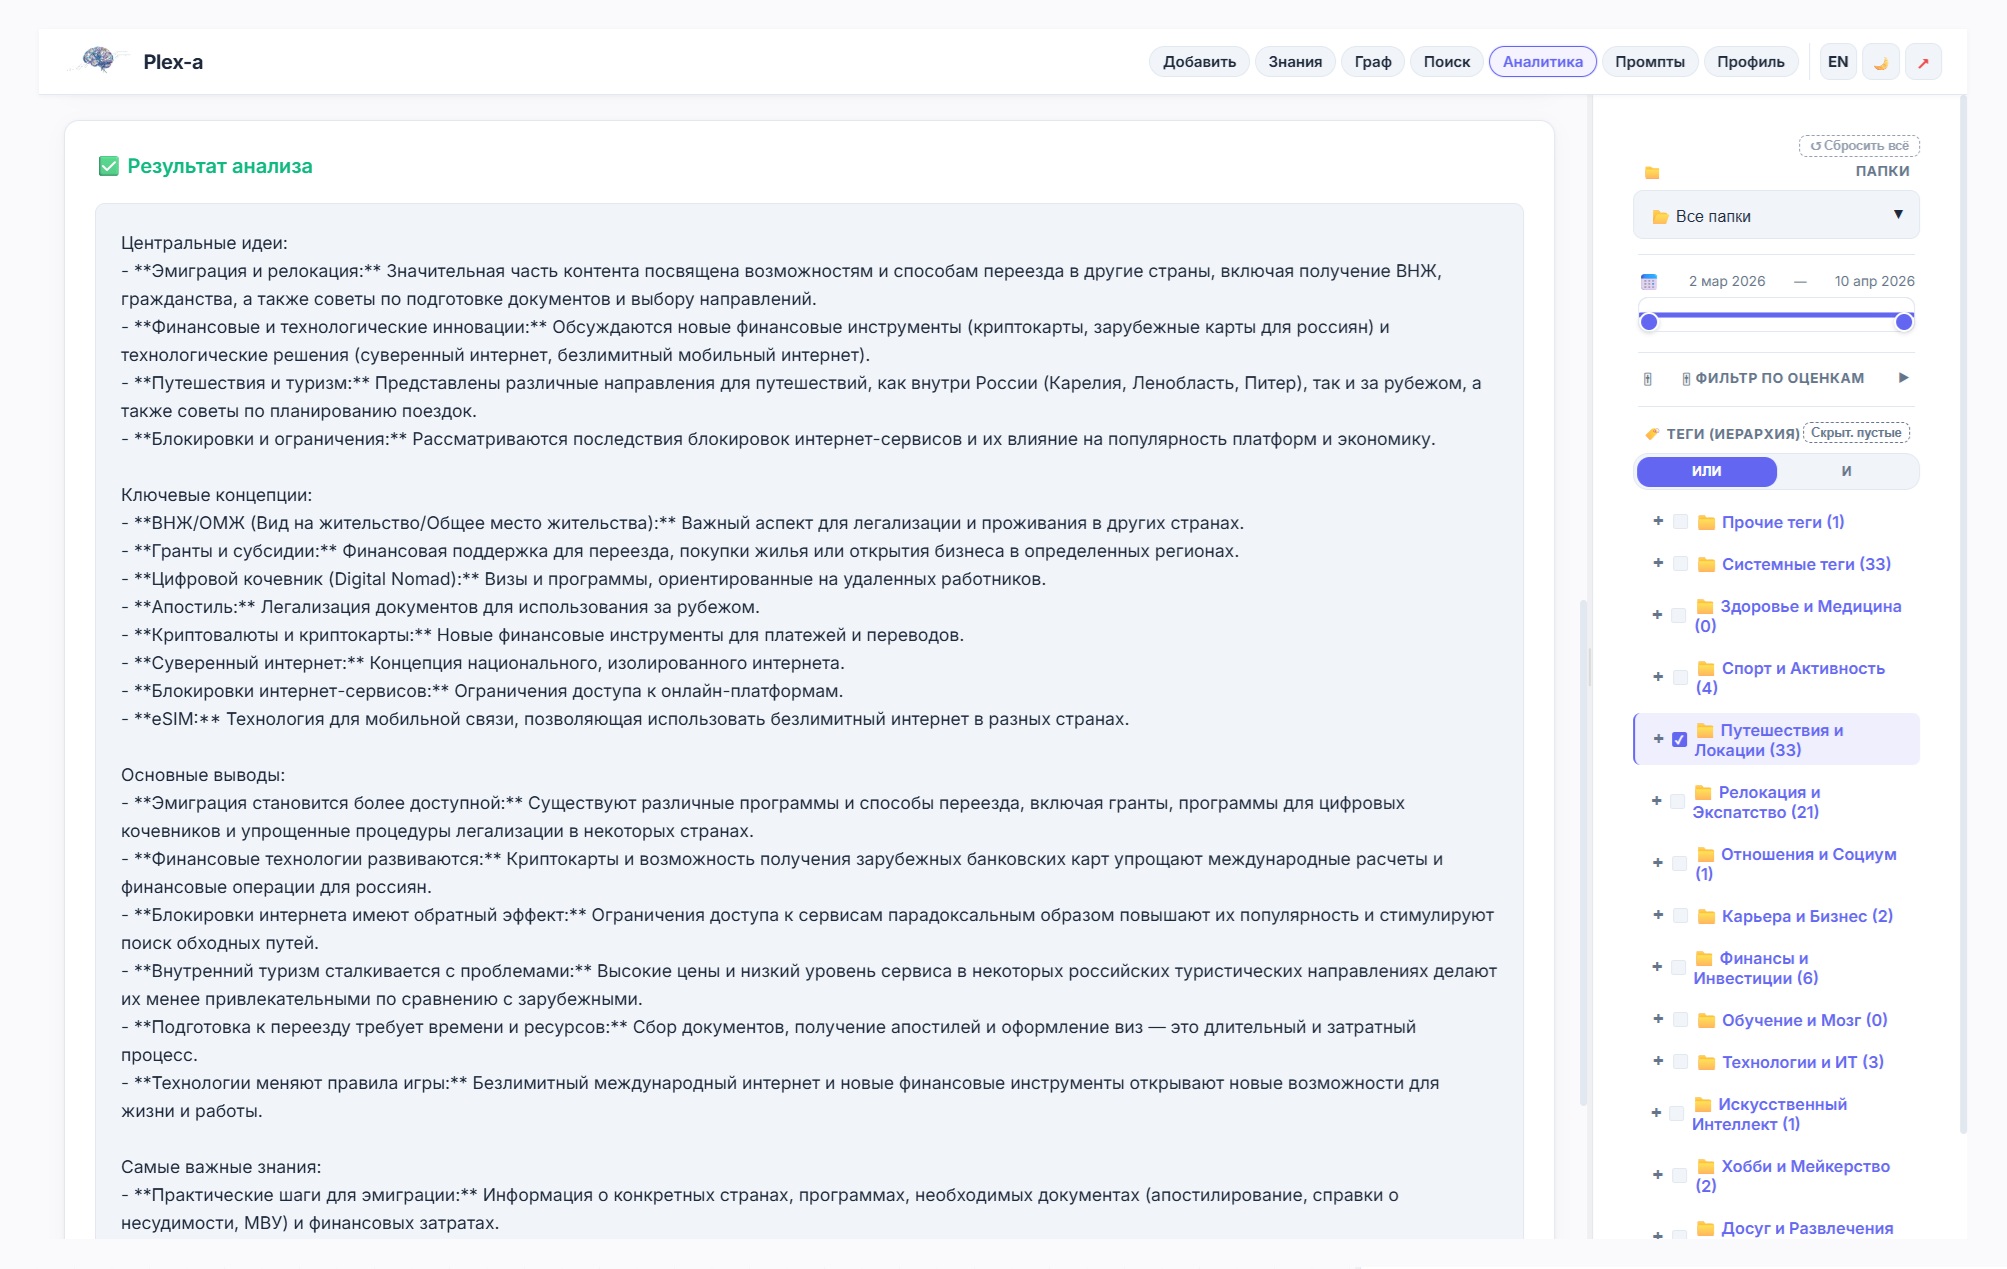Switch interface language with EN button

(1836, 61)
